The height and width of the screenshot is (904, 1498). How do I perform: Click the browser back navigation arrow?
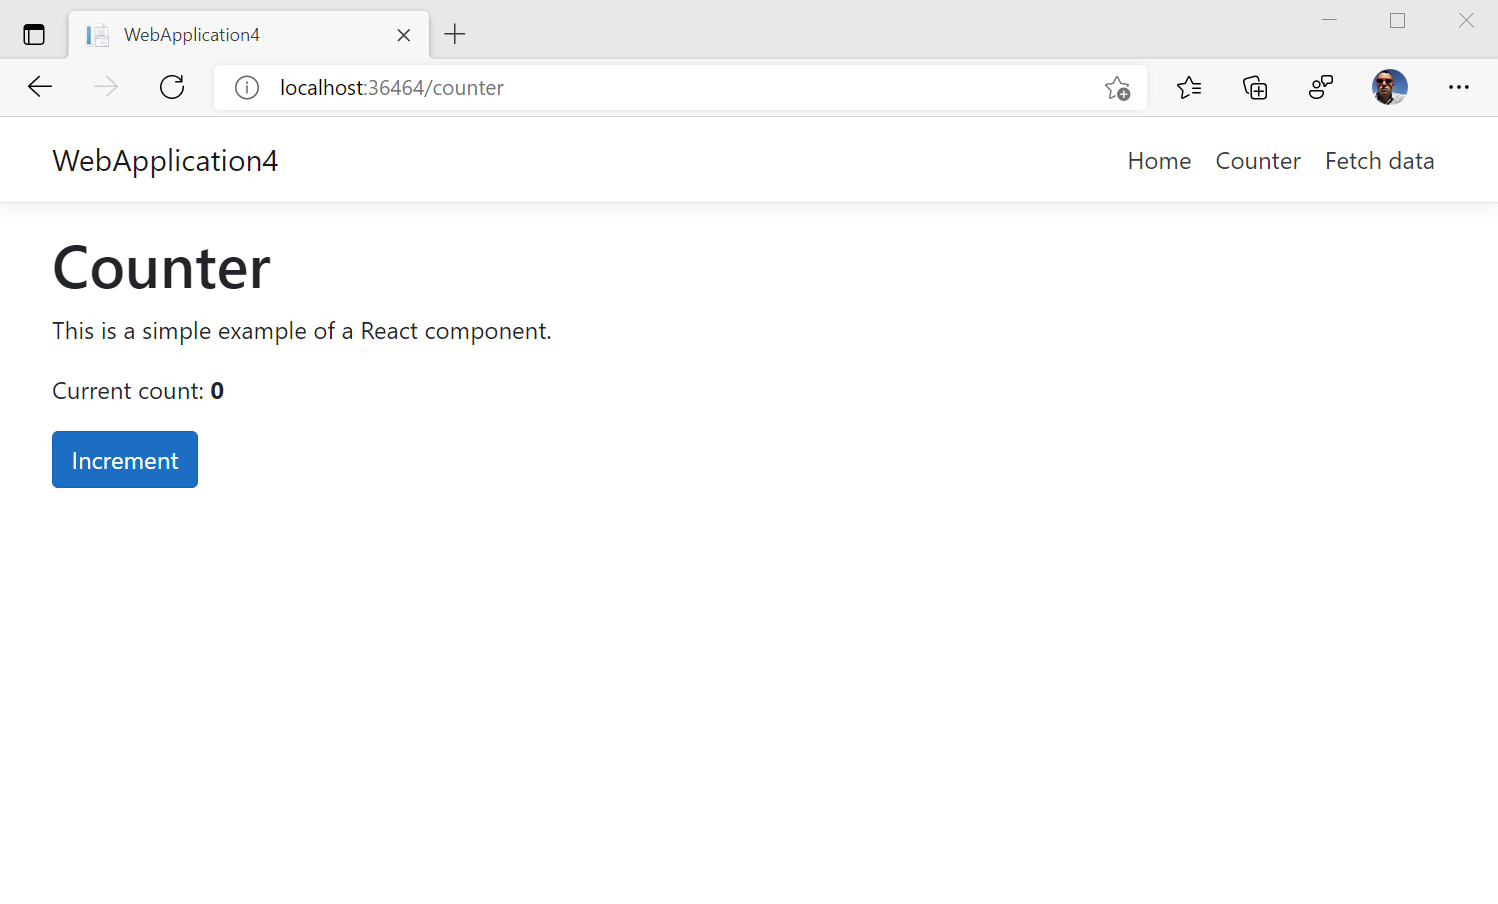(x=39, y=87)
